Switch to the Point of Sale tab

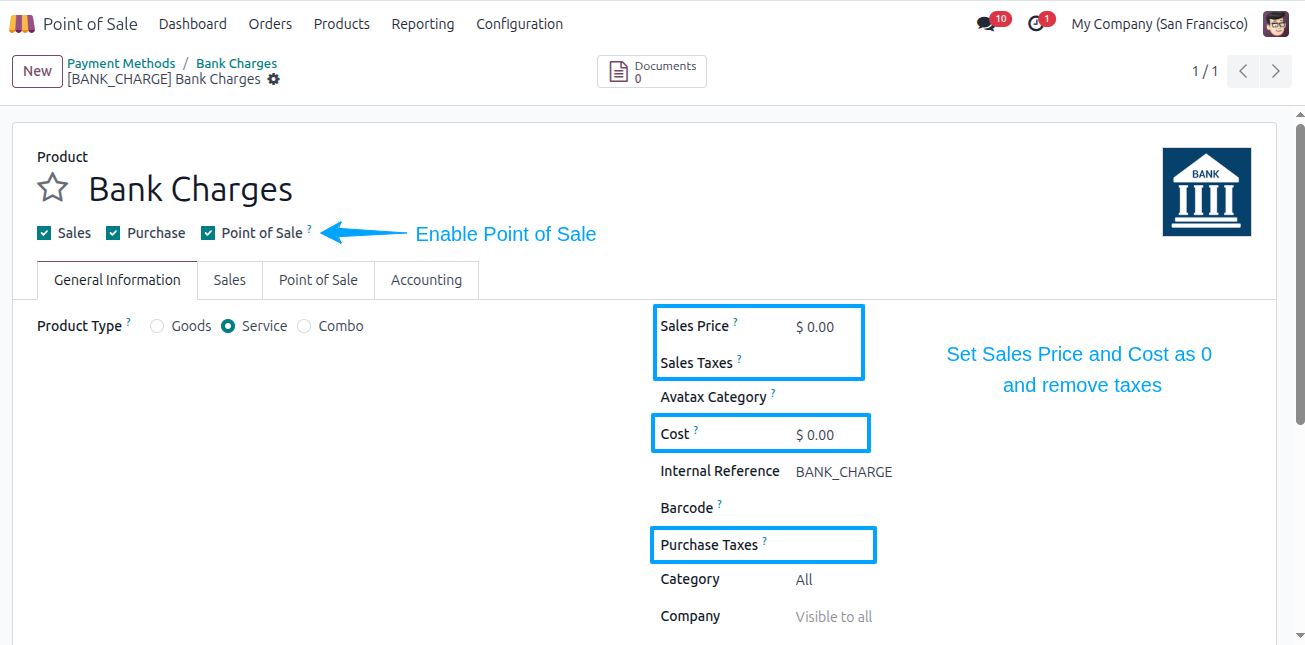pyautogui.click(x=318, y=280)
